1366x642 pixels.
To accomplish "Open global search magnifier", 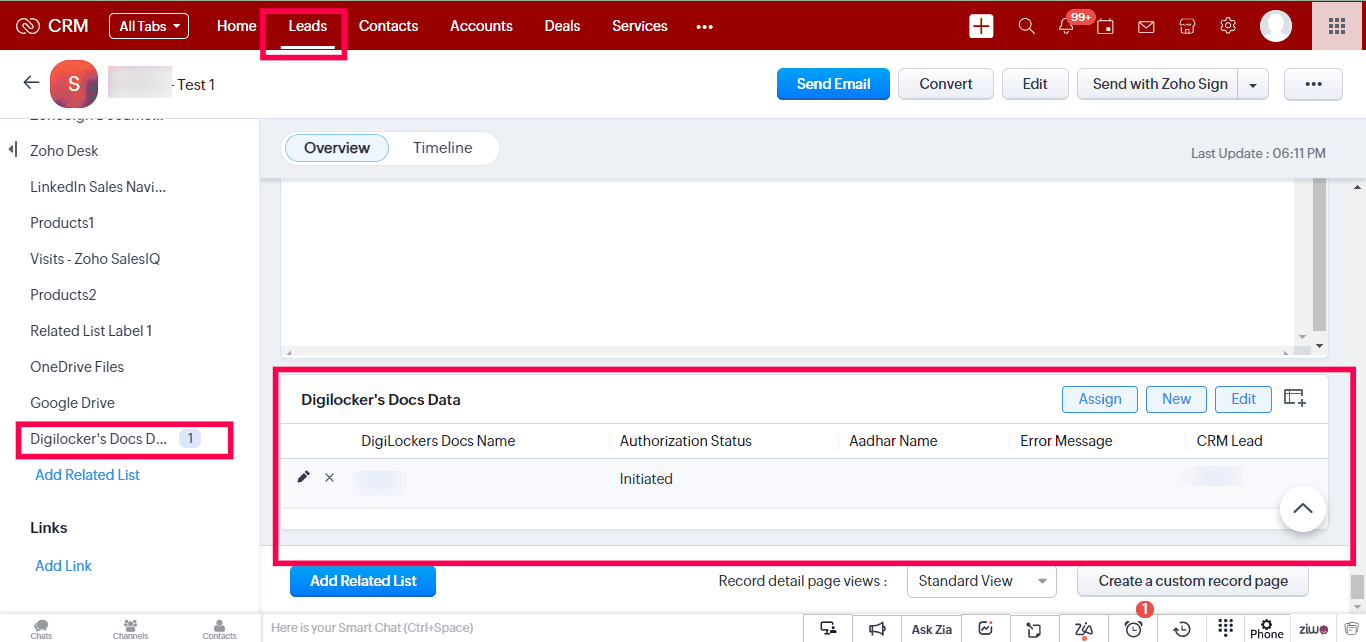I will 1026,26.
